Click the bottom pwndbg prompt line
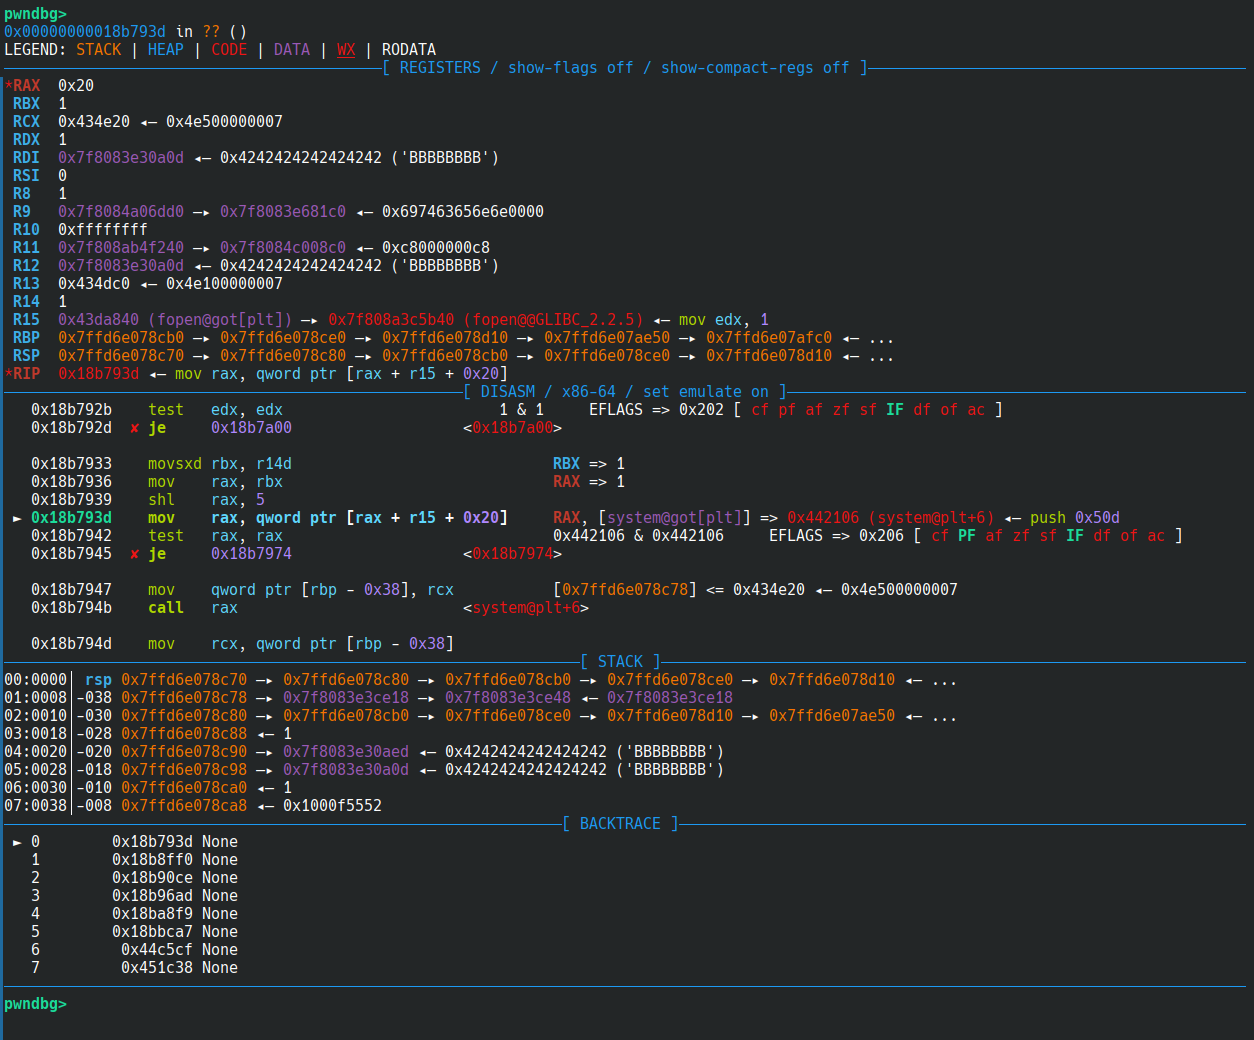Screen dimensions: 1254x1040 point(36,1004)
